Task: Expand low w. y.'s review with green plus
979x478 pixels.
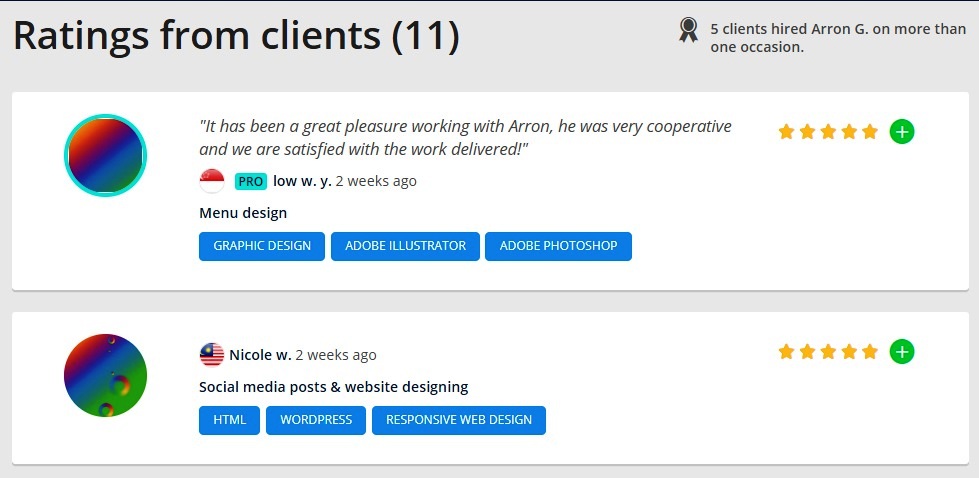Action: [x=902, y=131]
